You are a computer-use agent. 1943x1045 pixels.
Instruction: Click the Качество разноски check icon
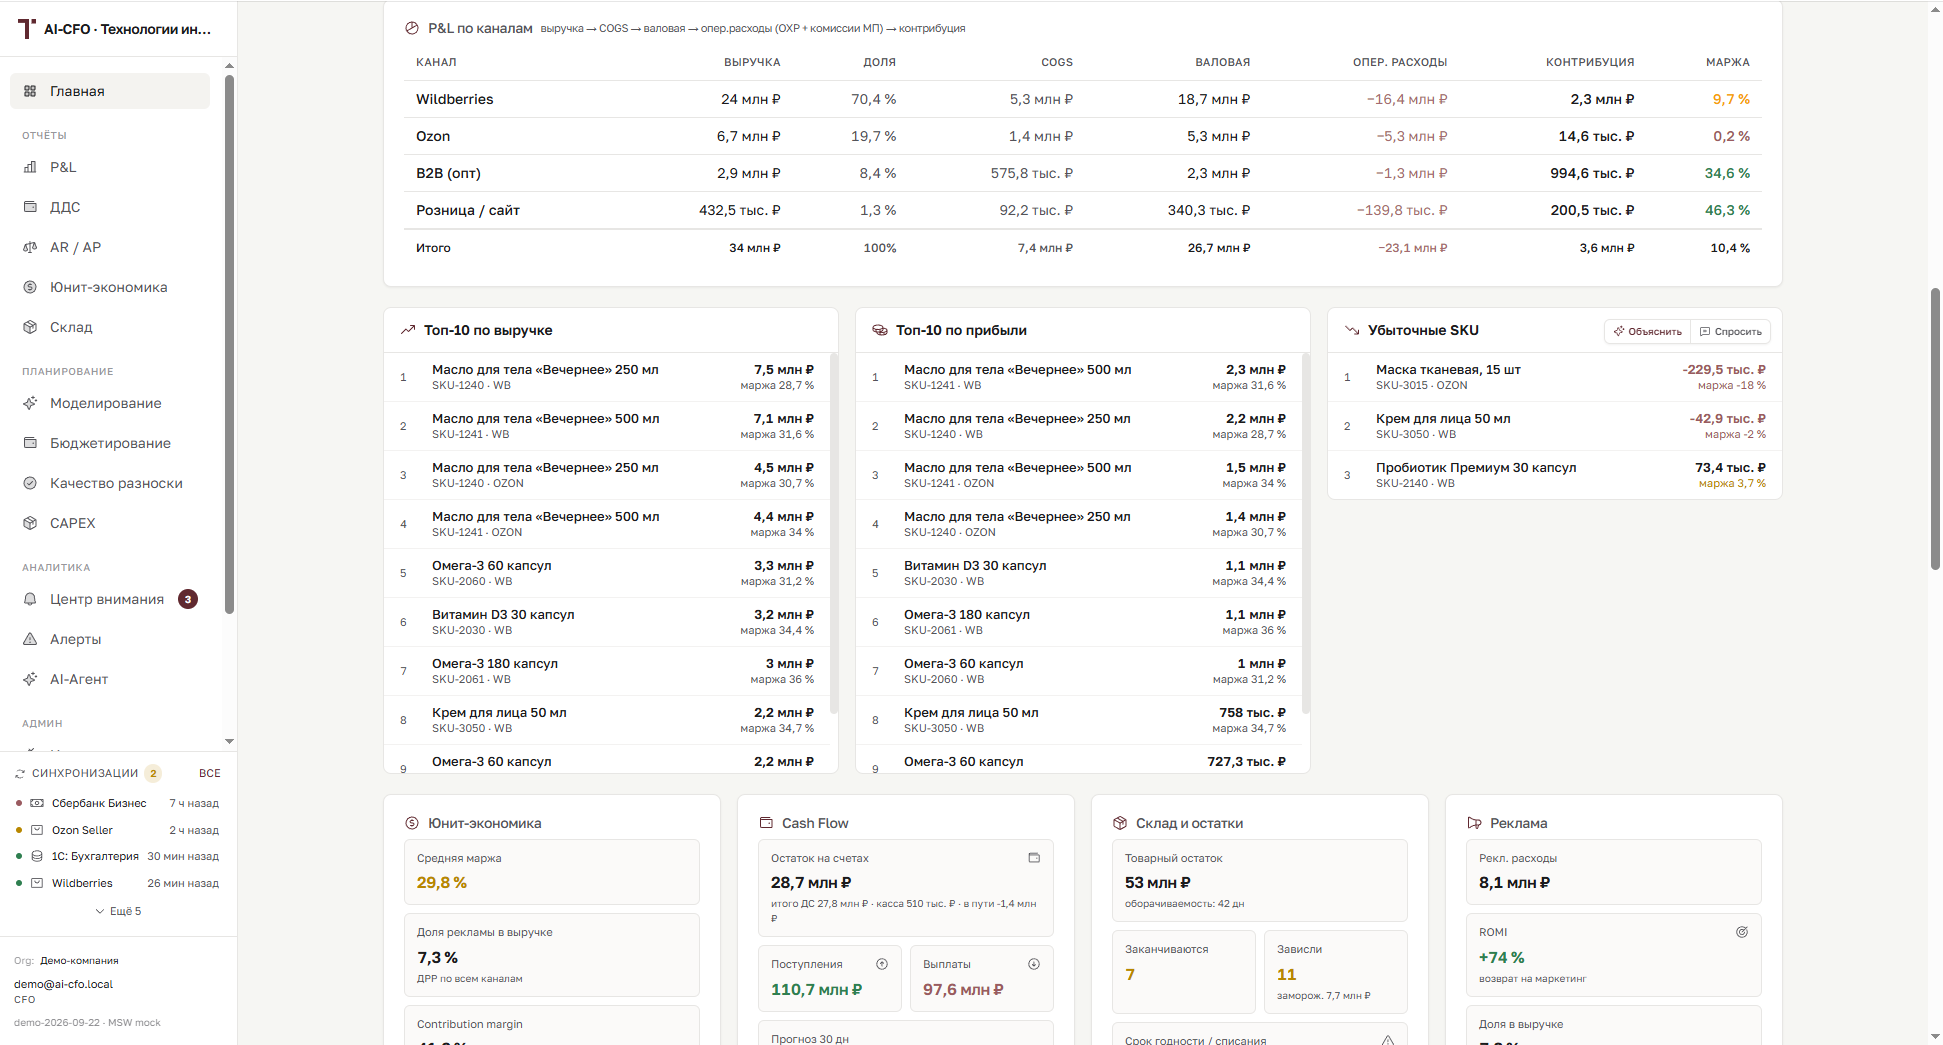tap(30, 483)
